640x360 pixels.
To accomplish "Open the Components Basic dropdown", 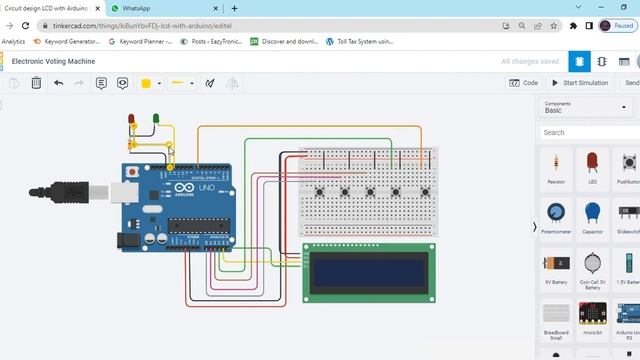I will [586, 107].
